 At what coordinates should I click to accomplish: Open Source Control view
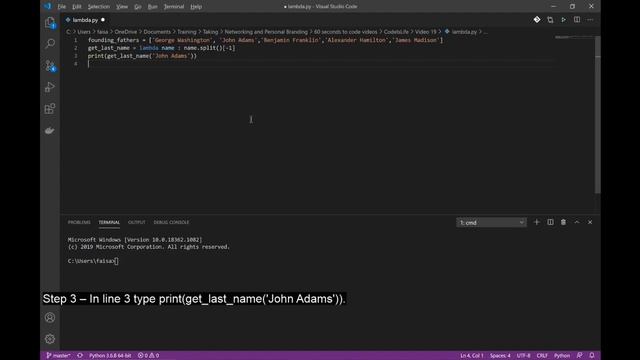coord(50,66)
